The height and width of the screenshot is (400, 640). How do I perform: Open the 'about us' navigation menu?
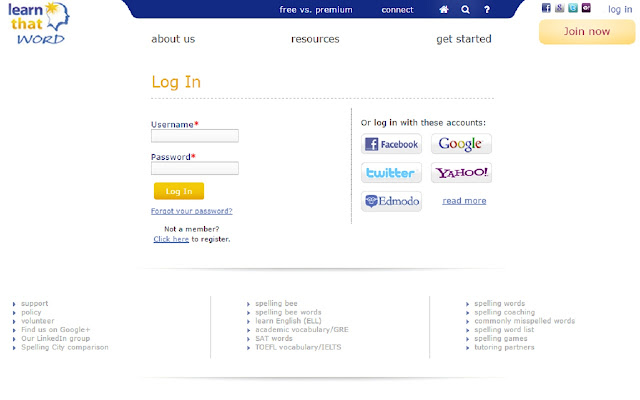[x=173, y=39]
